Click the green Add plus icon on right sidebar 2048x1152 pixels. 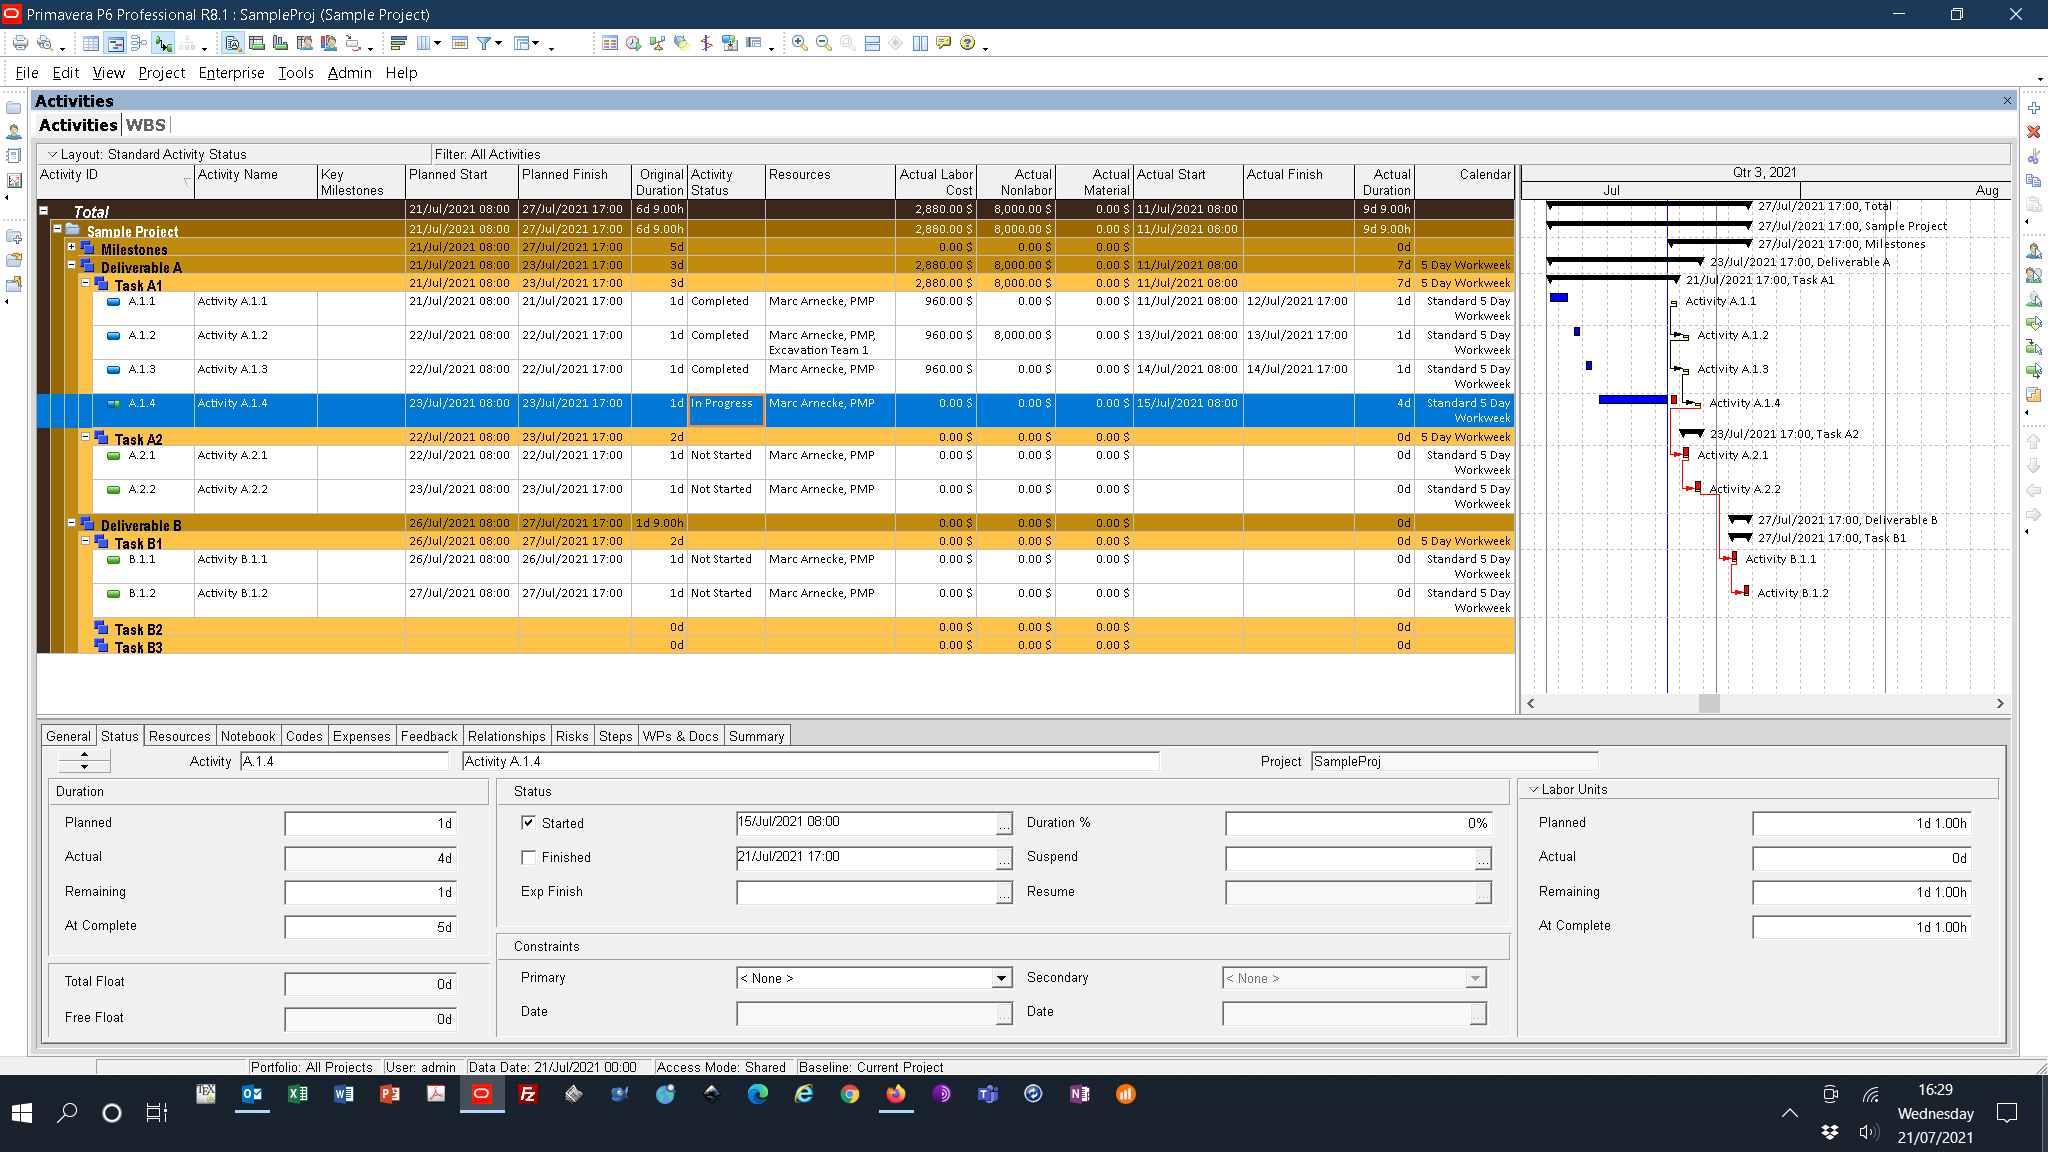(2033, 108)
